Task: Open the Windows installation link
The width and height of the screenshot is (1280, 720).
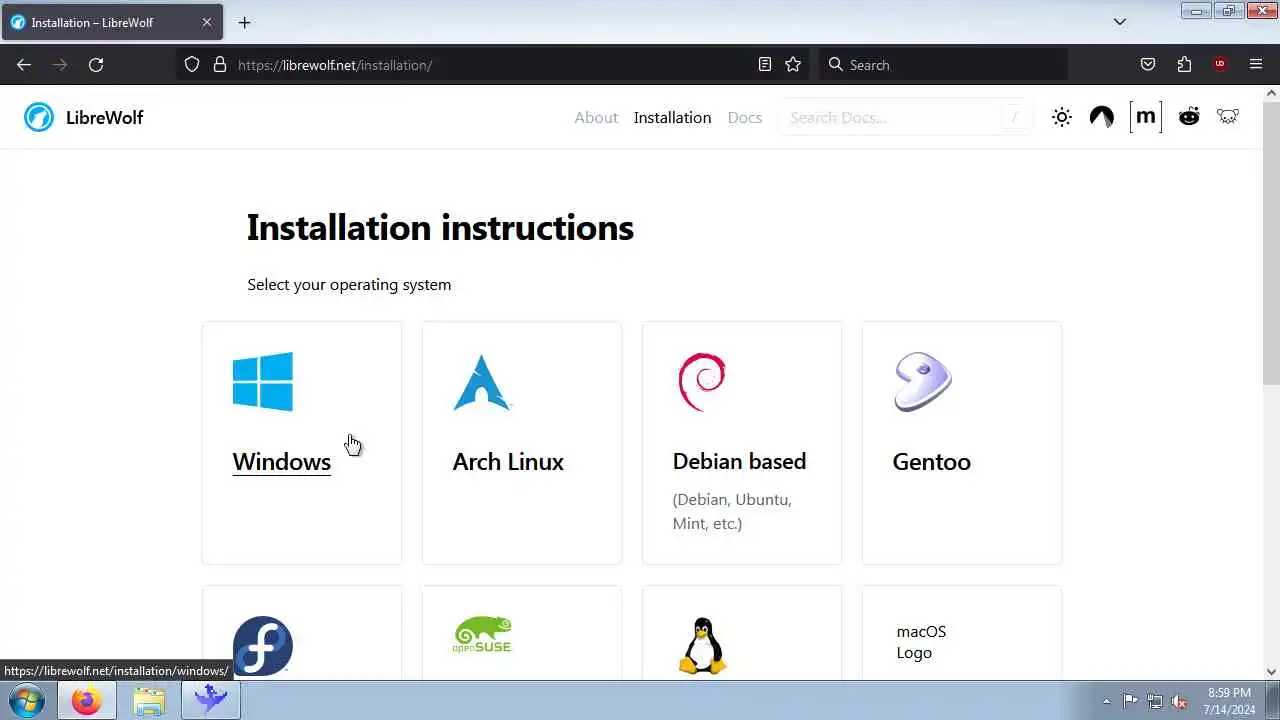Action: [281, 461]
